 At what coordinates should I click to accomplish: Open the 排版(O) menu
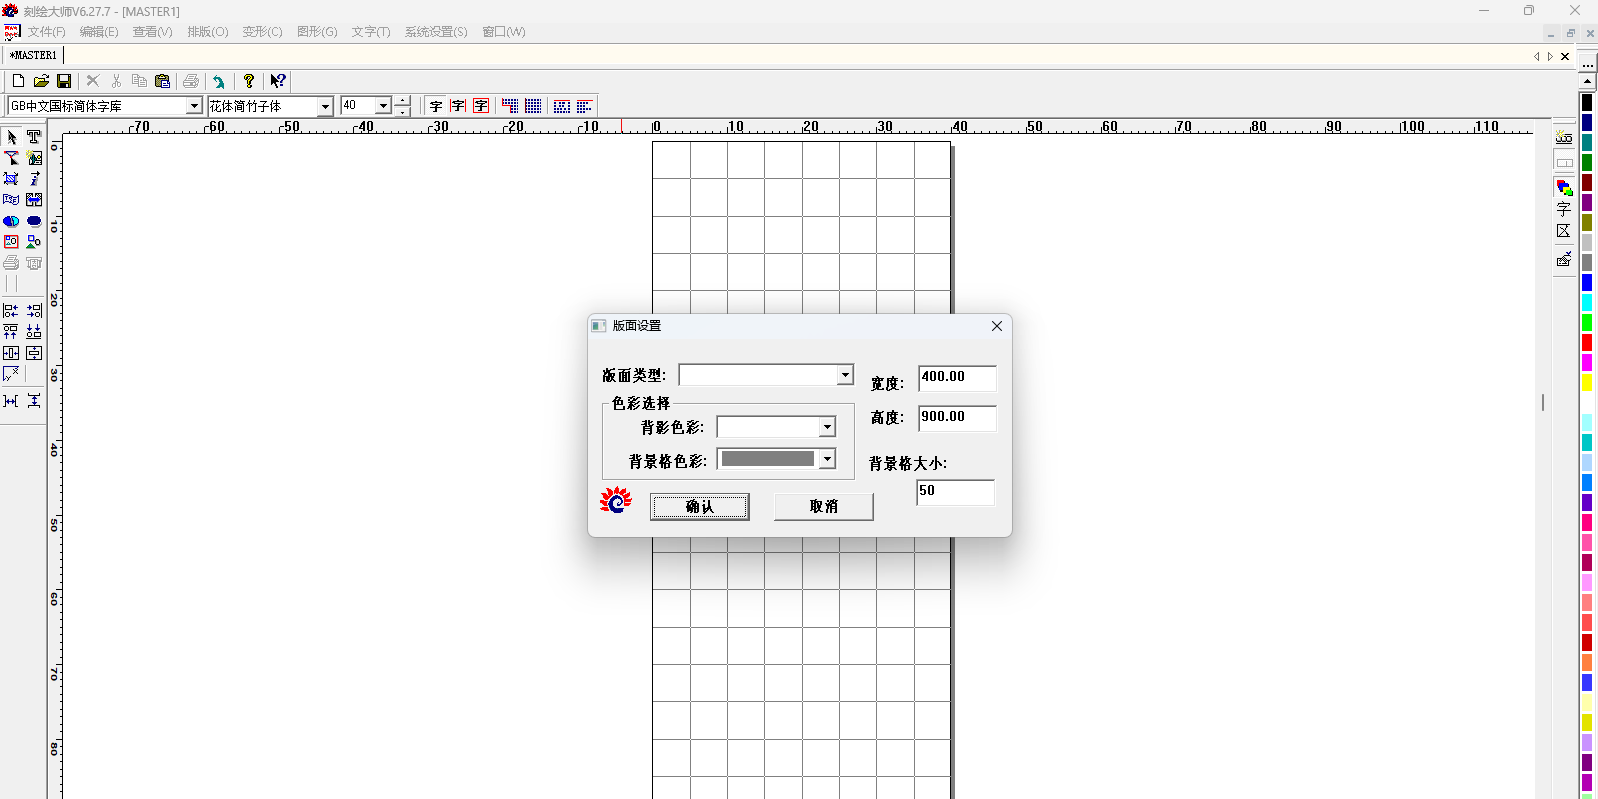207,32
